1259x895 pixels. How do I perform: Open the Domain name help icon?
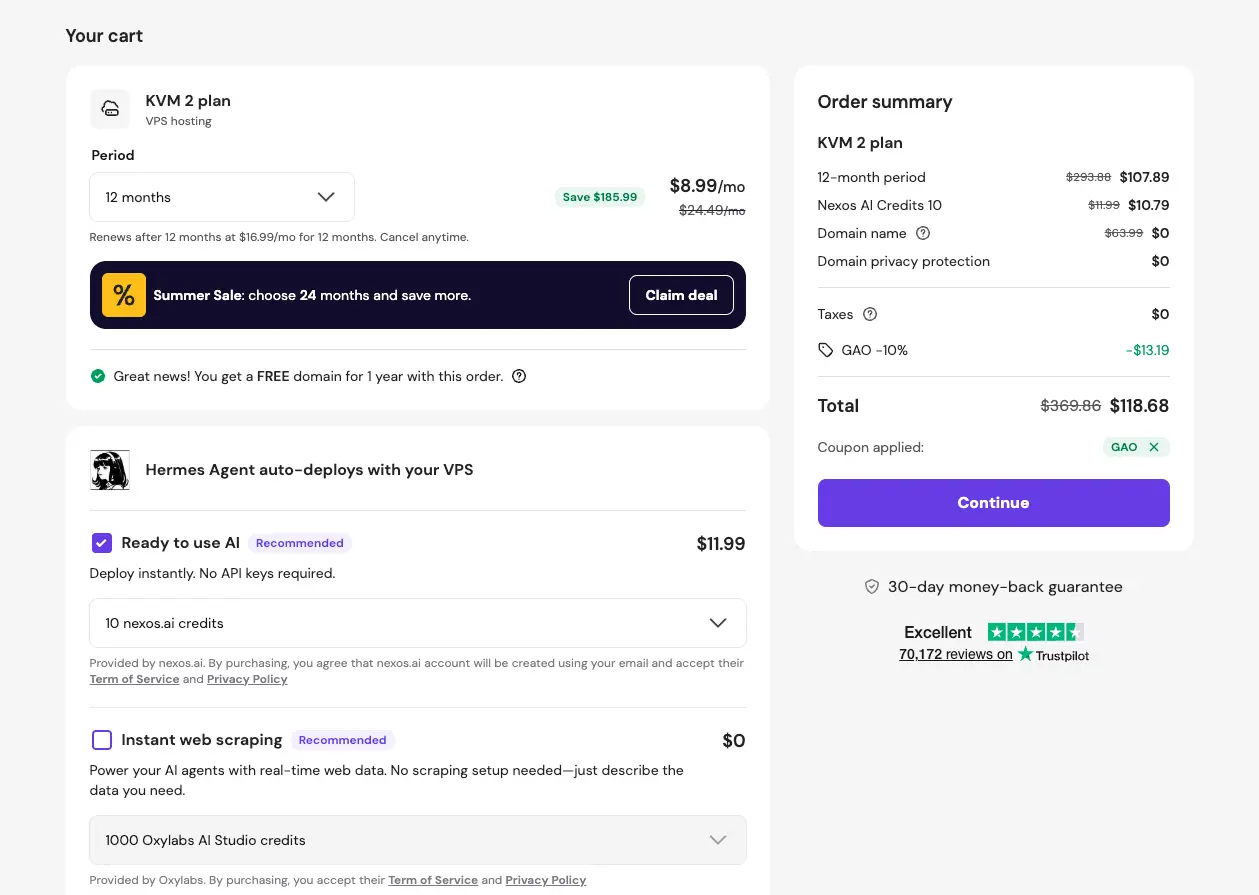[x=923, y=233]
